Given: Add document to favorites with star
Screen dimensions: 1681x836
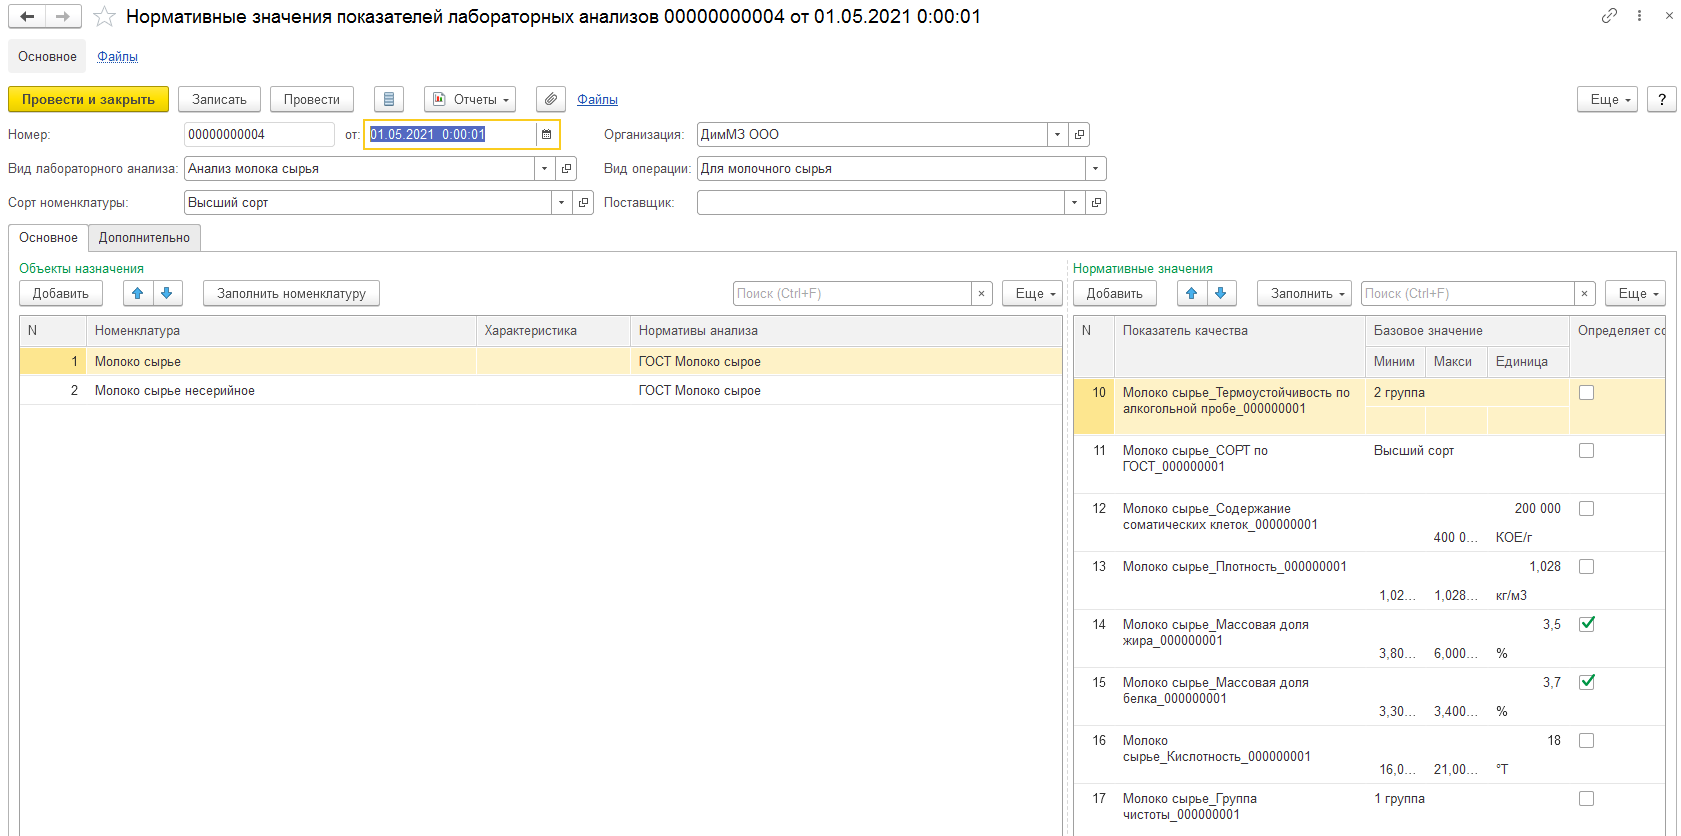Looking at the screenshot, I should 104,17.
